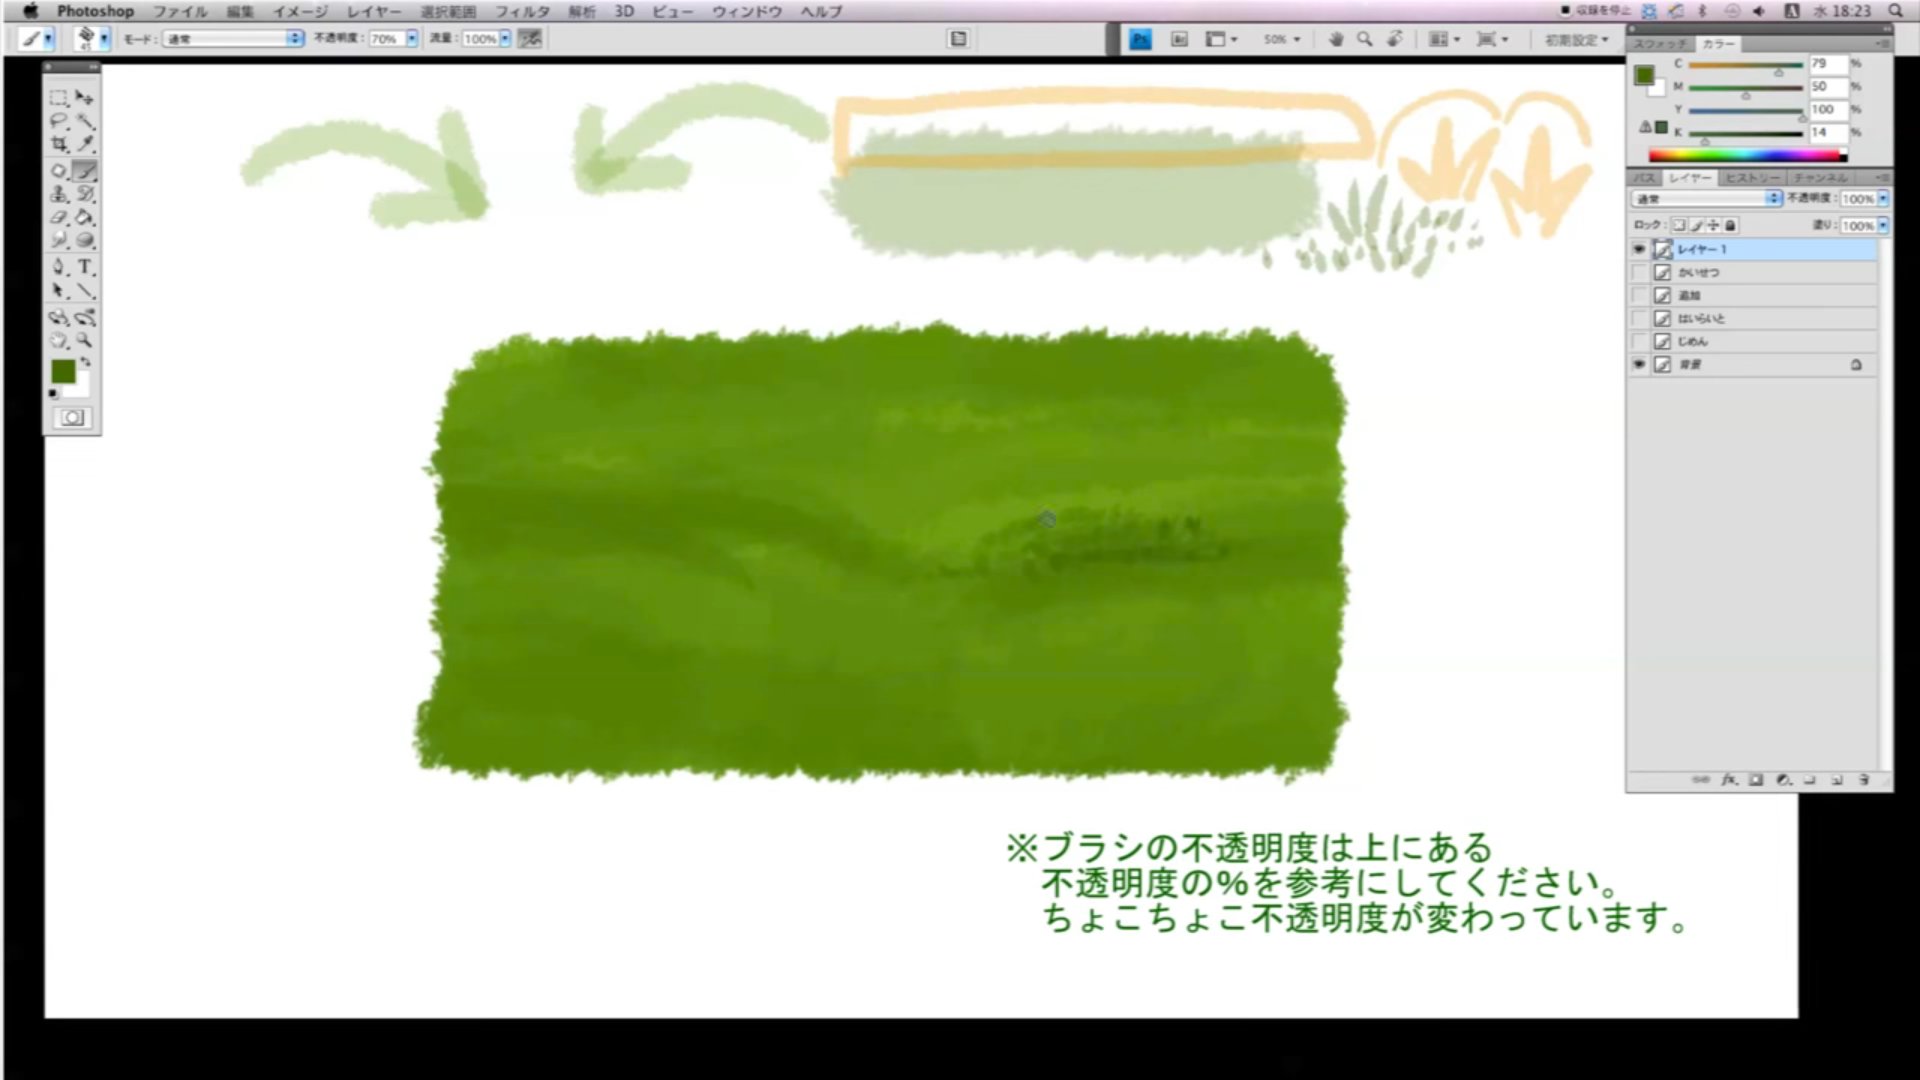This screenshot has height=1080, width=1920.
Task: Click foreground color swatch in toolbox
Action: tap(64, 372)
